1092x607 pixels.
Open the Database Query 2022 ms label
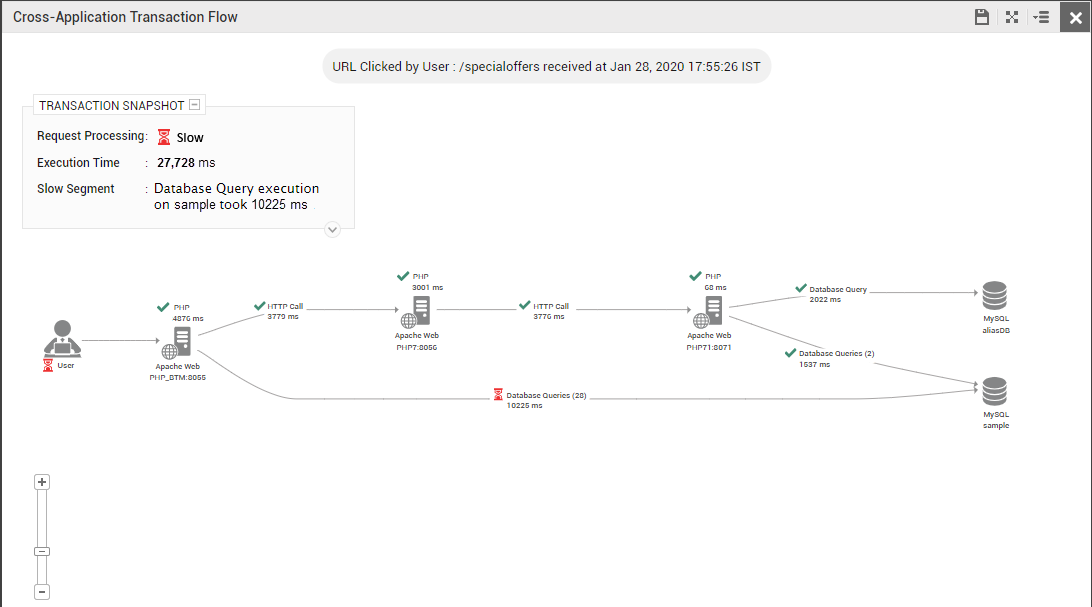pos(838,294)
